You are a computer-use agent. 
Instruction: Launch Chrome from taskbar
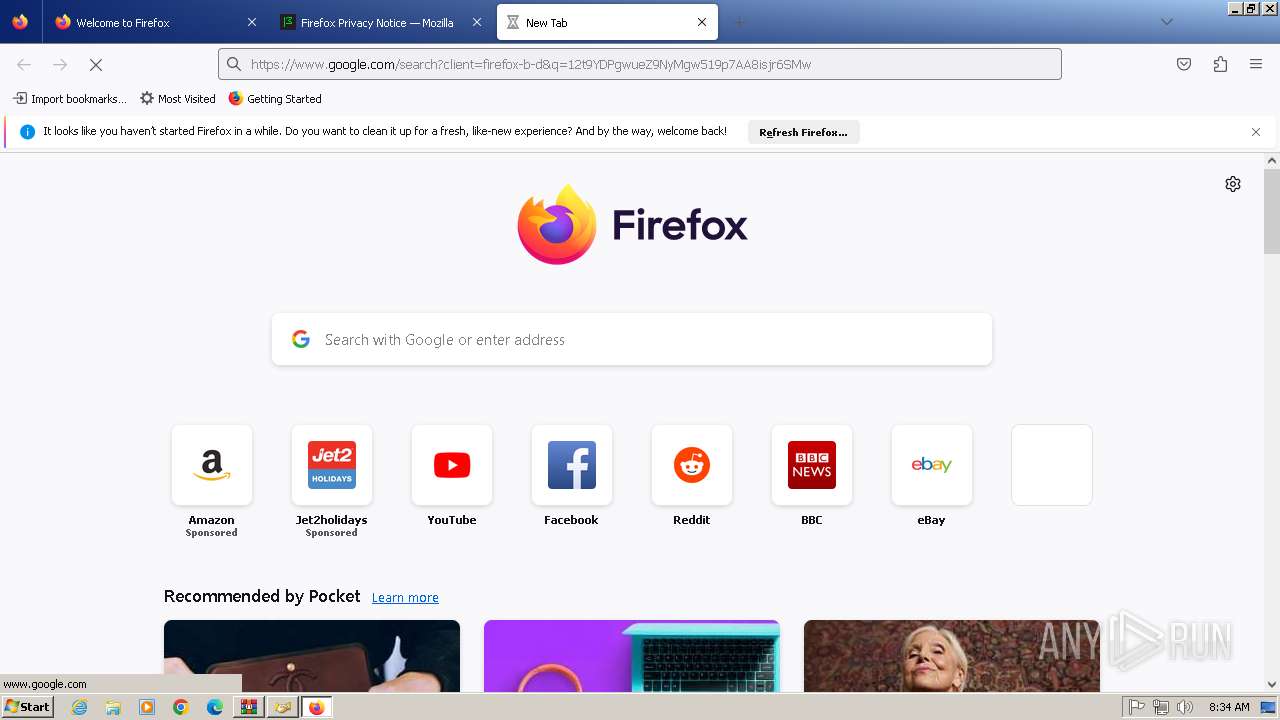click(181, 707)
